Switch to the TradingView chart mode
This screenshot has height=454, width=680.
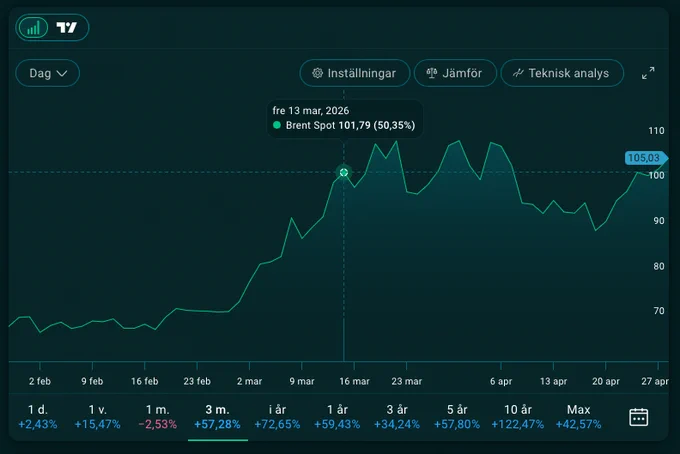[x=66, y=28]
